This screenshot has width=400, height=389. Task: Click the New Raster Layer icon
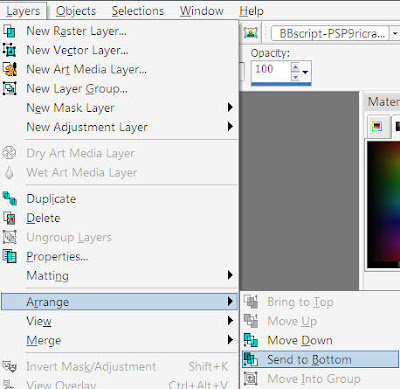pyautogui.click(x=9, y=31)
